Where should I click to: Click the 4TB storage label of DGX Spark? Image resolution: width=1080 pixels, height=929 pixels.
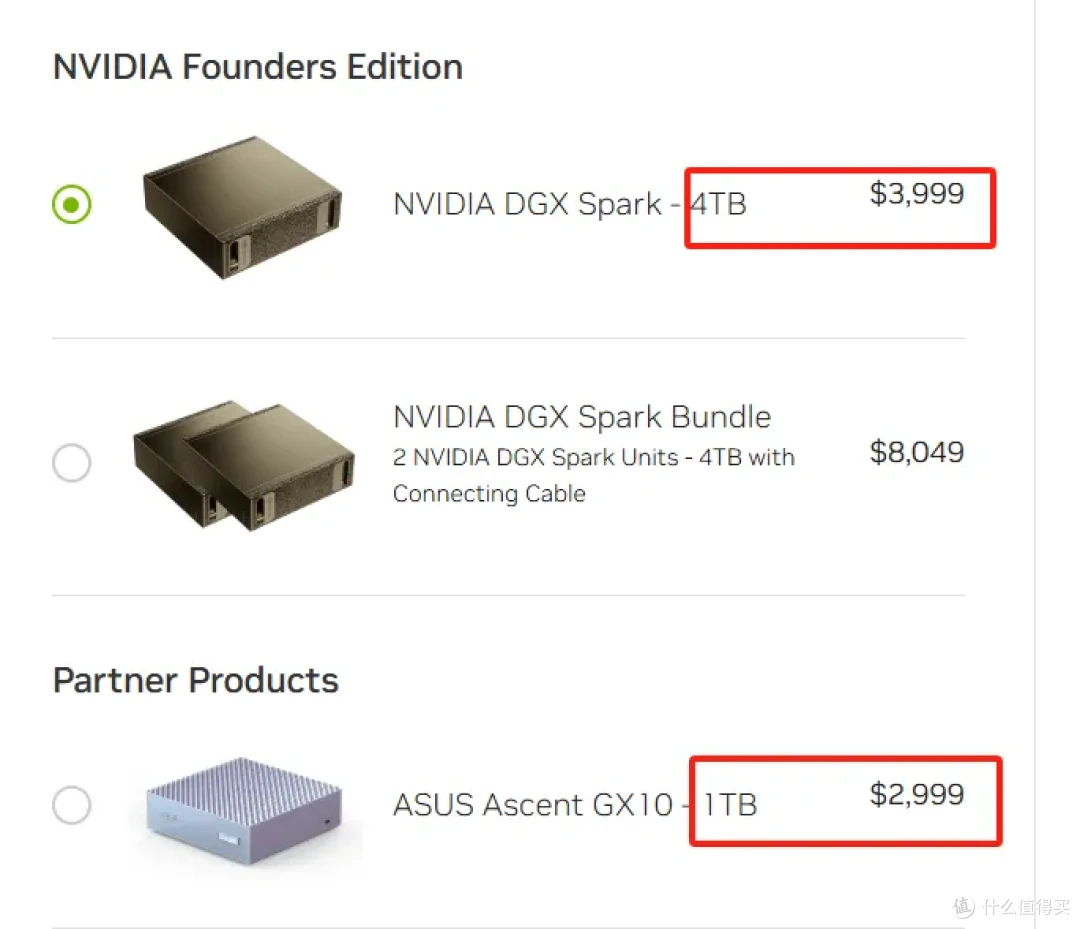coord(718,204)
